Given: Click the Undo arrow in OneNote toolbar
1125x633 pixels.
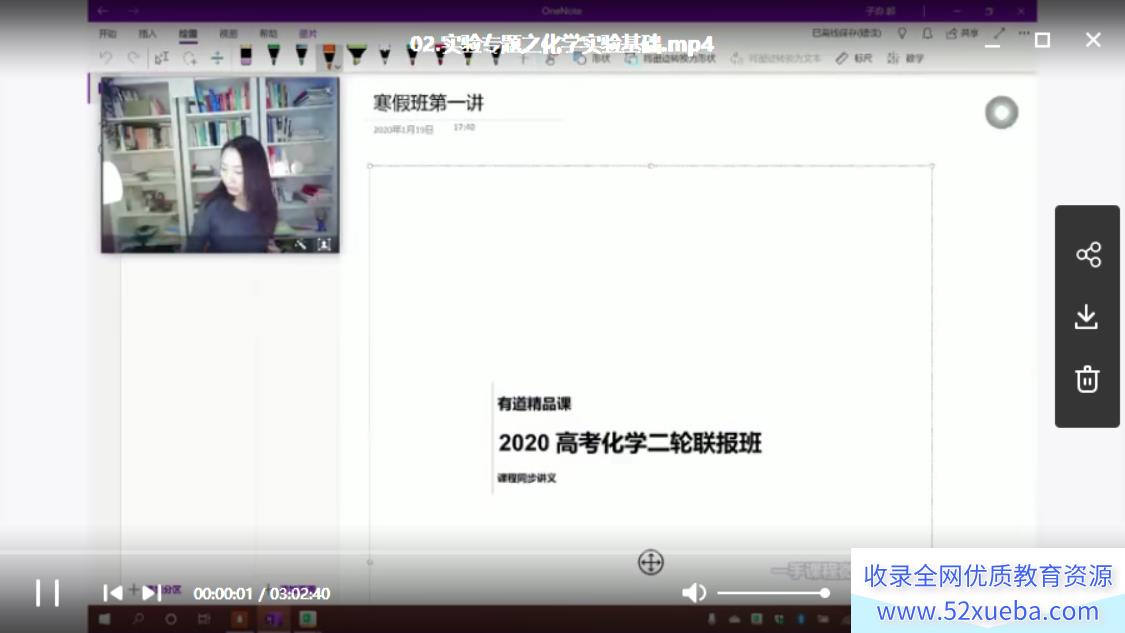Looking at the screenshot, I should tap(106, 57).
